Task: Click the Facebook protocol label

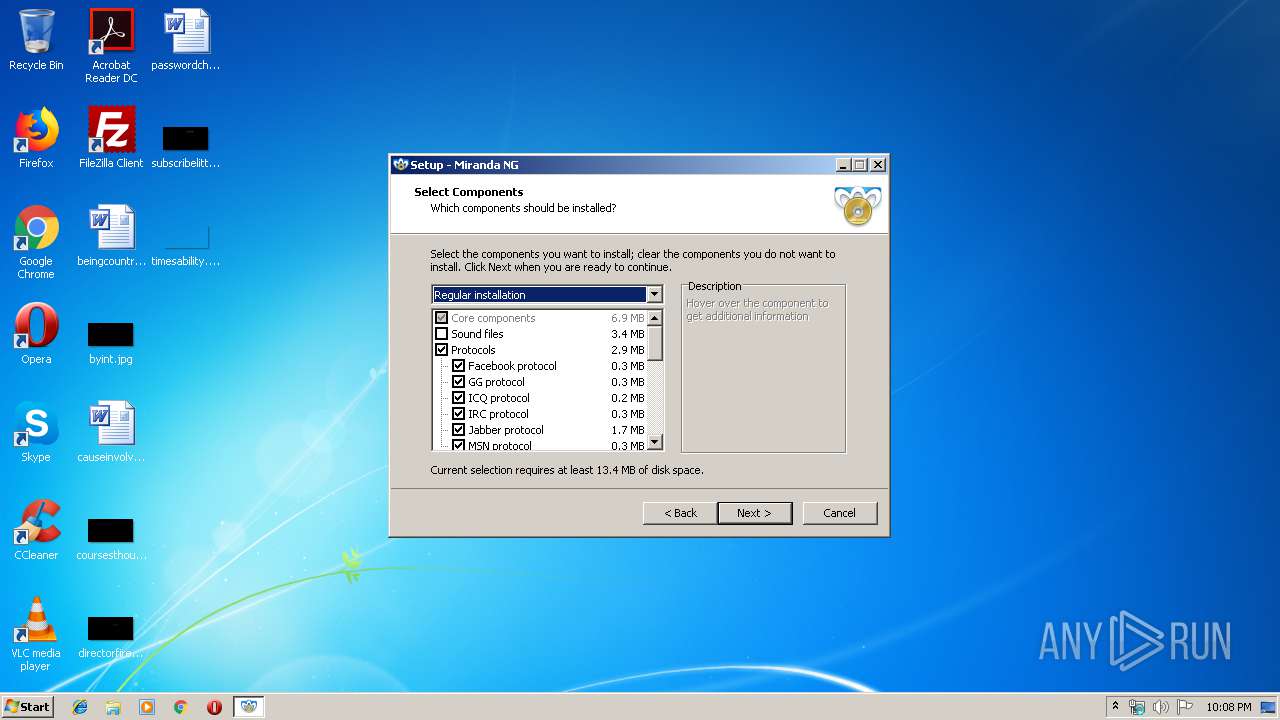Action: click(x=512, y=366)
